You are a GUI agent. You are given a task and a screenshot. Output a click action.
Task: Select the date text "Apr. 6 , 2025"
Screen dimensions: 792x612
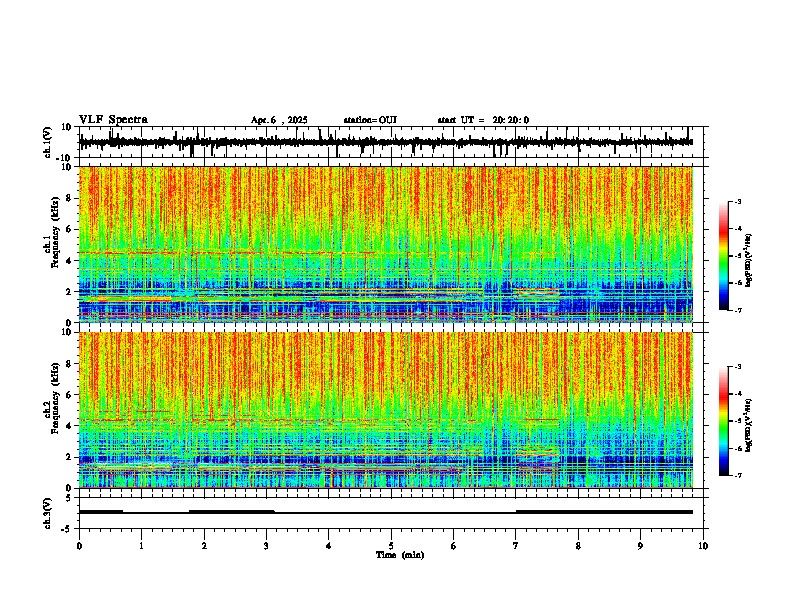(279, 120)
